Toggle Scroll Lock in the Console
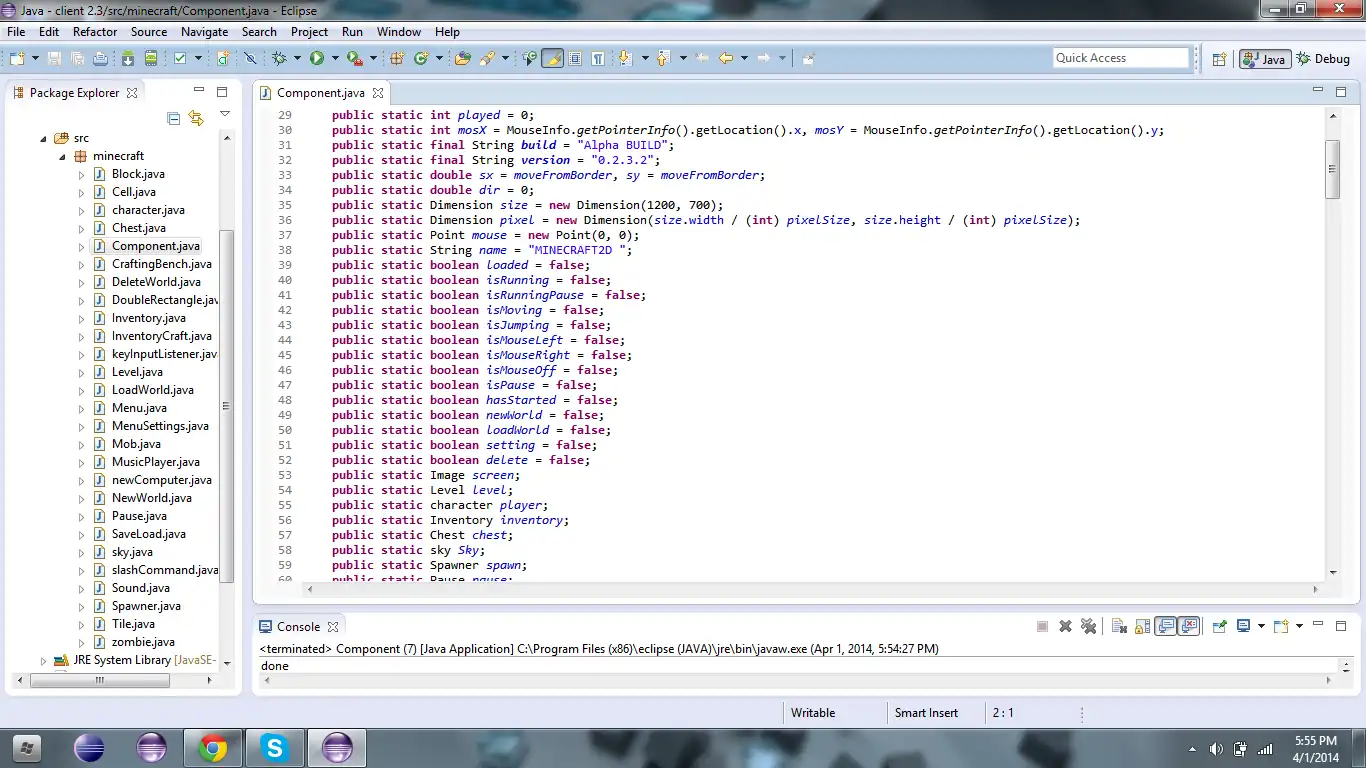Image resolution: width=1366 pixels, height=768 pixels. click(1142, 627)
